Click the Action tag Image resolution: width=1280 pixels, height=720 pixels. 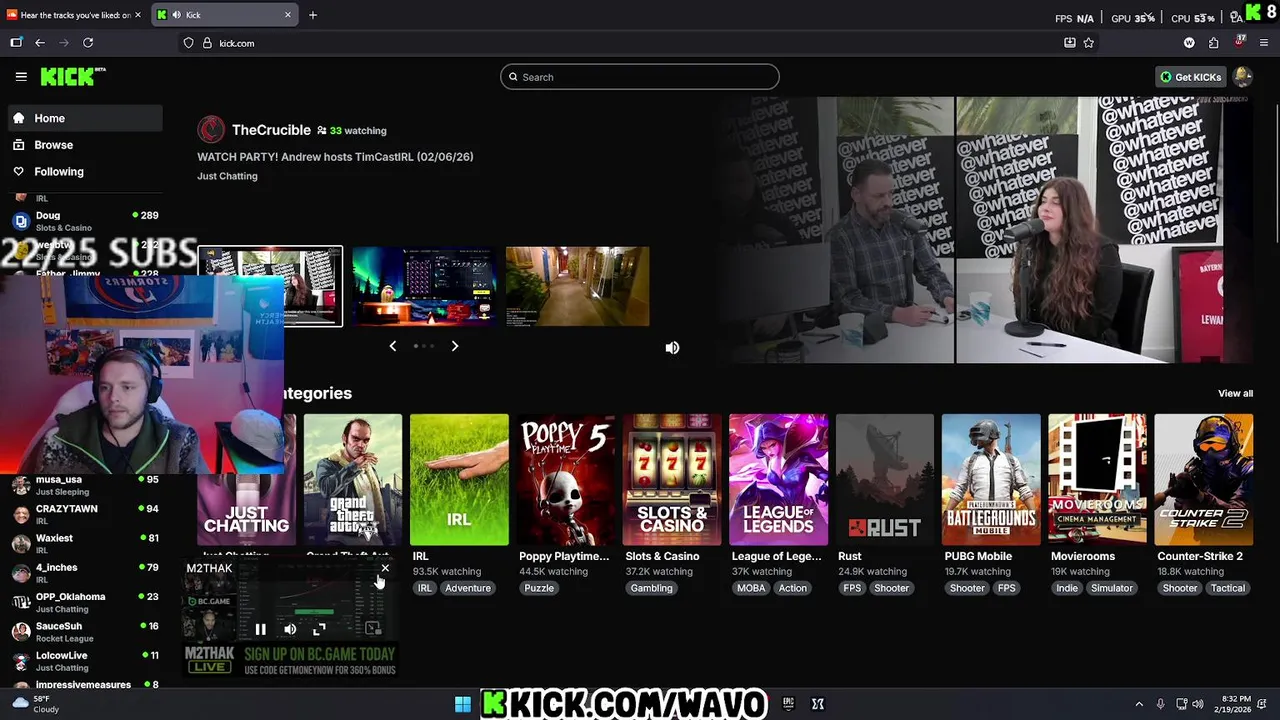click(x=793, y=588)
